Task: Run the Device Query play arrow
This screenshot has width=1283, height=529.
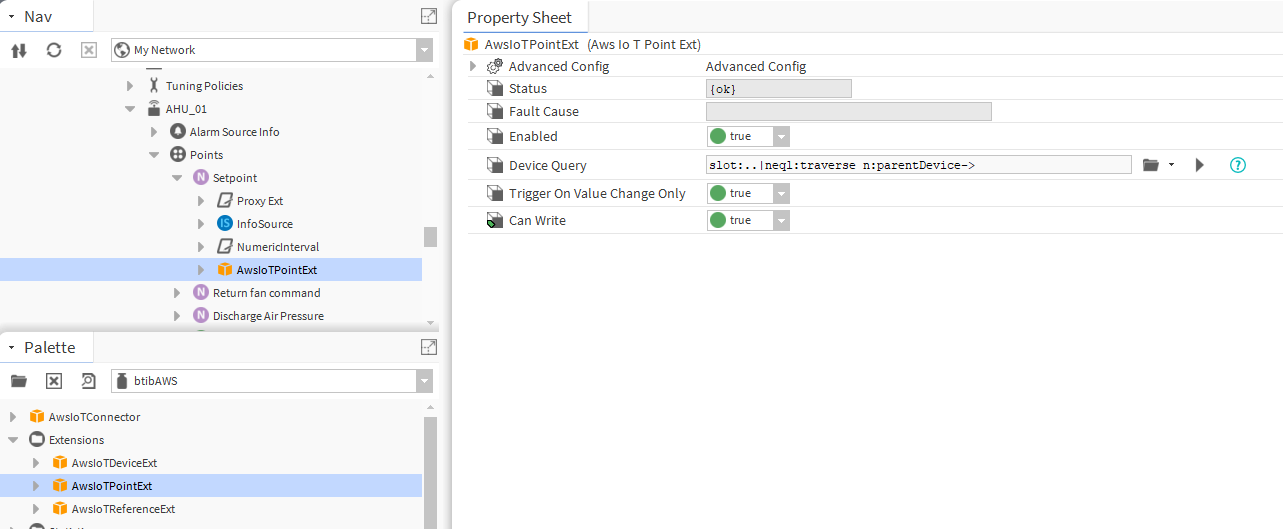Action: coord(1200,165)
